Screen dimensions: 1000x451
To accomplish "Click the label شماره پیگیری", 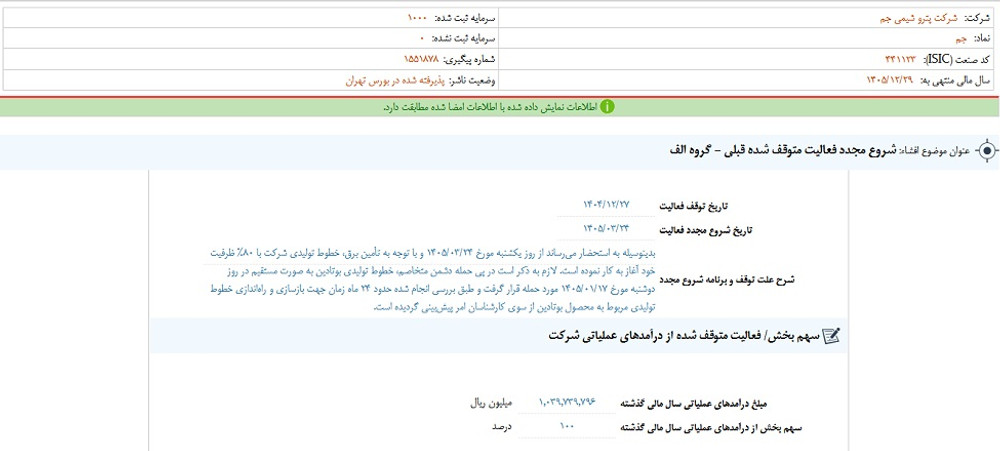I will 471,60.
